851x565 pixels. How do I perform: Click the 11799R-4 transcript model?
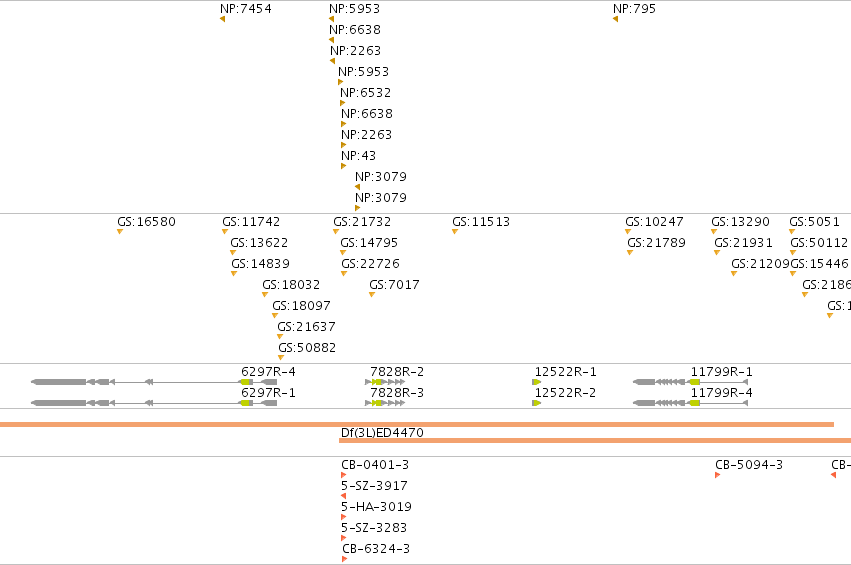[x=691, y=403]
